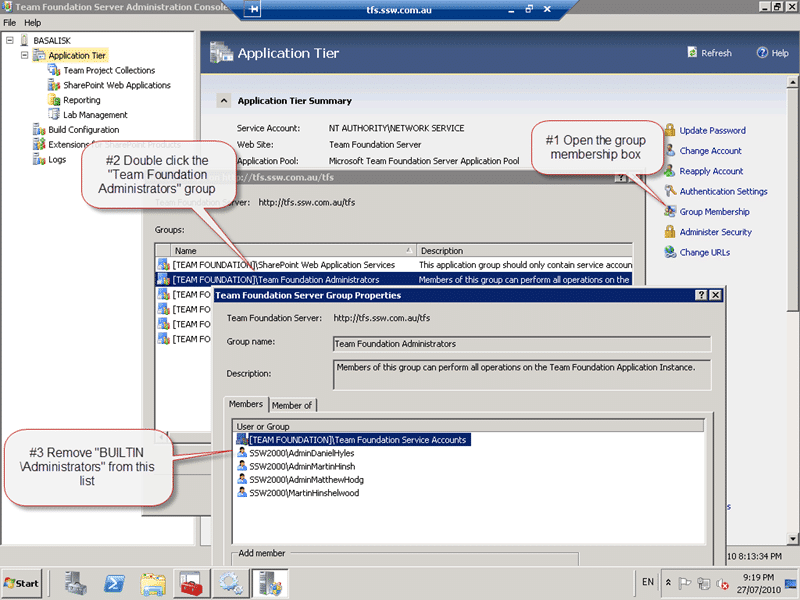Image resolution: width=800 pixels, height=600 pixels.
Task: Open SharePoint Web Applications node
Action: pyautogui.click(x=117, y=85)
